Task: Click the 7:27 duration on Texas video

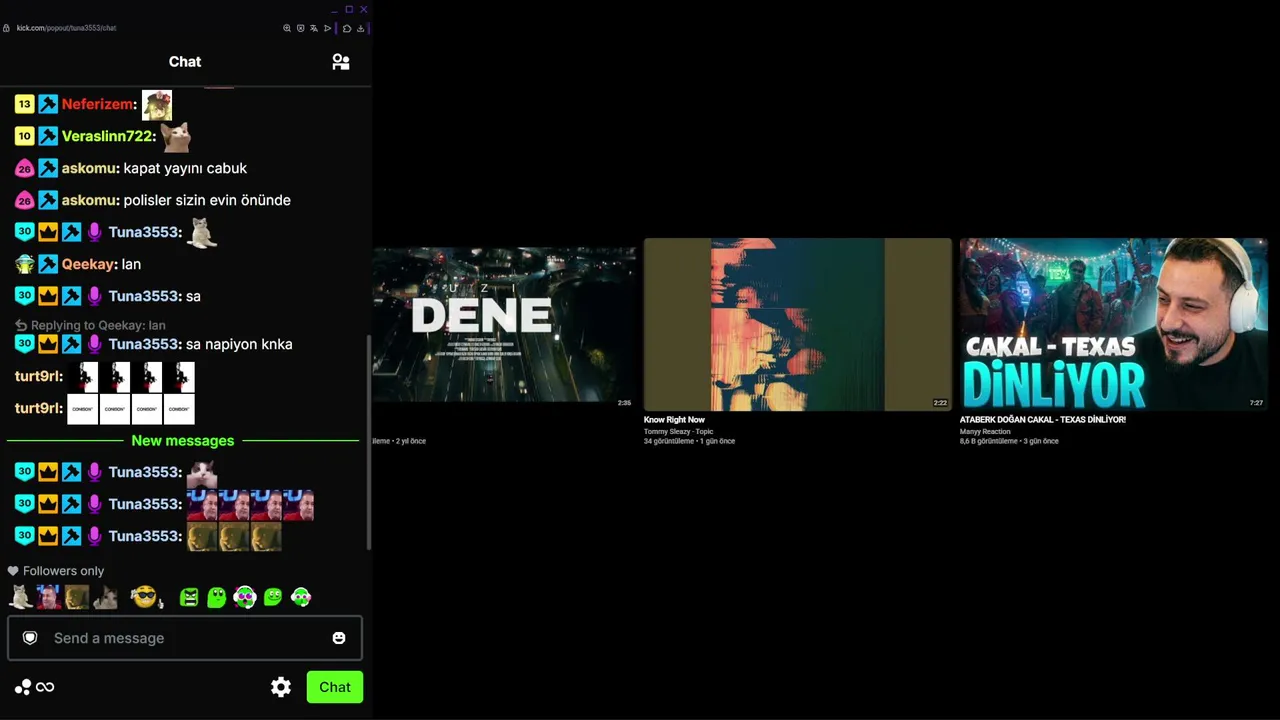Action: [1256, 403]
